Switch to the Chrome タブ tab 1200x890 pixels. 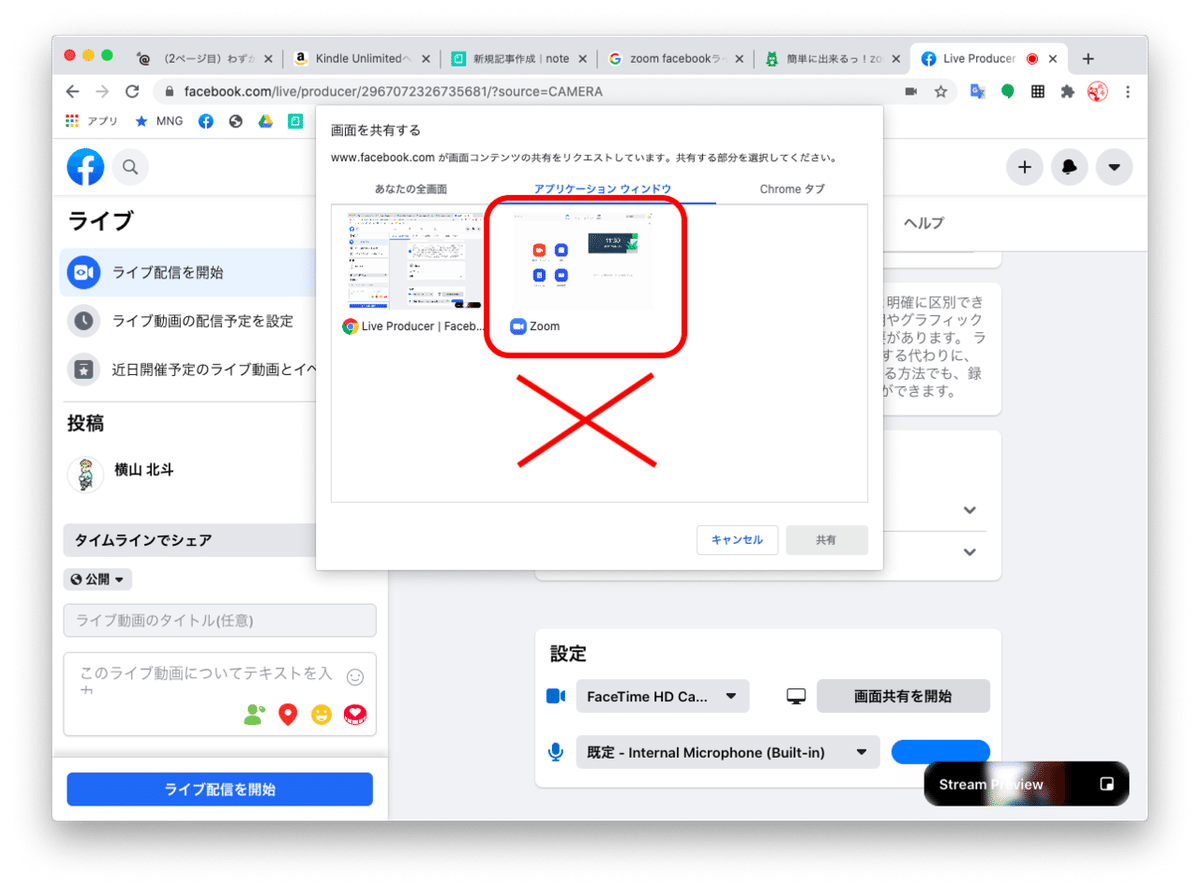click(x=791, y=188)
